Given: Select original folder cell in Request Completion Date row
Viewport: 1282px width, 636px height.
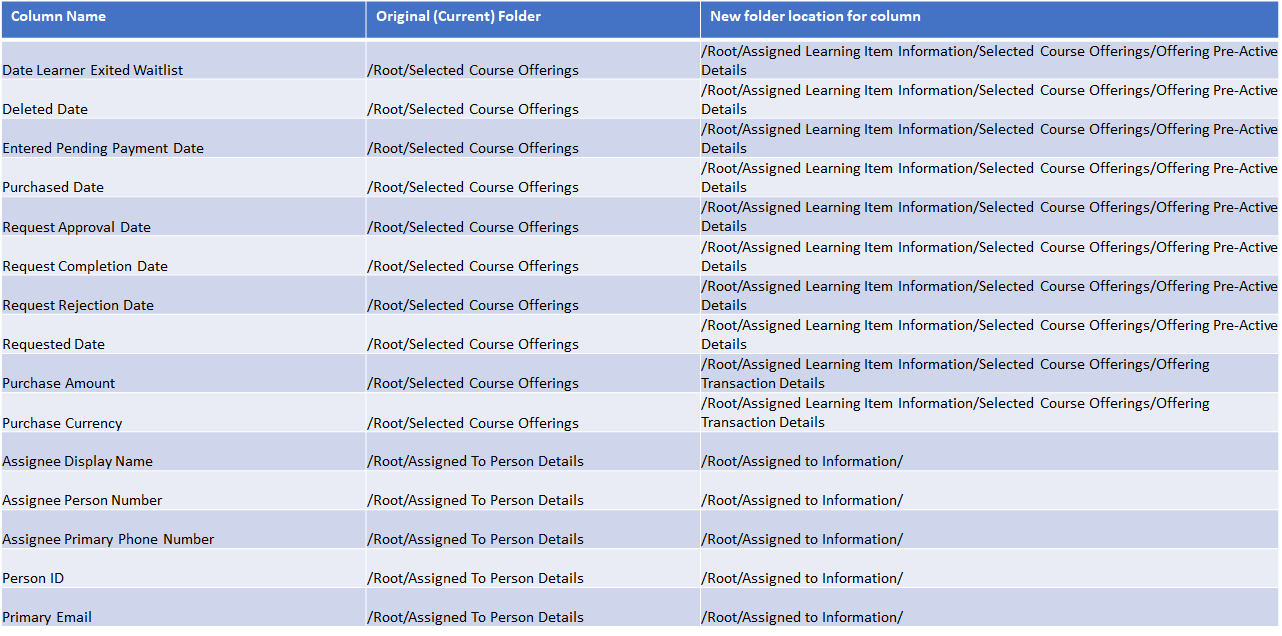Looking at the screenshot, I should (533, 256).
